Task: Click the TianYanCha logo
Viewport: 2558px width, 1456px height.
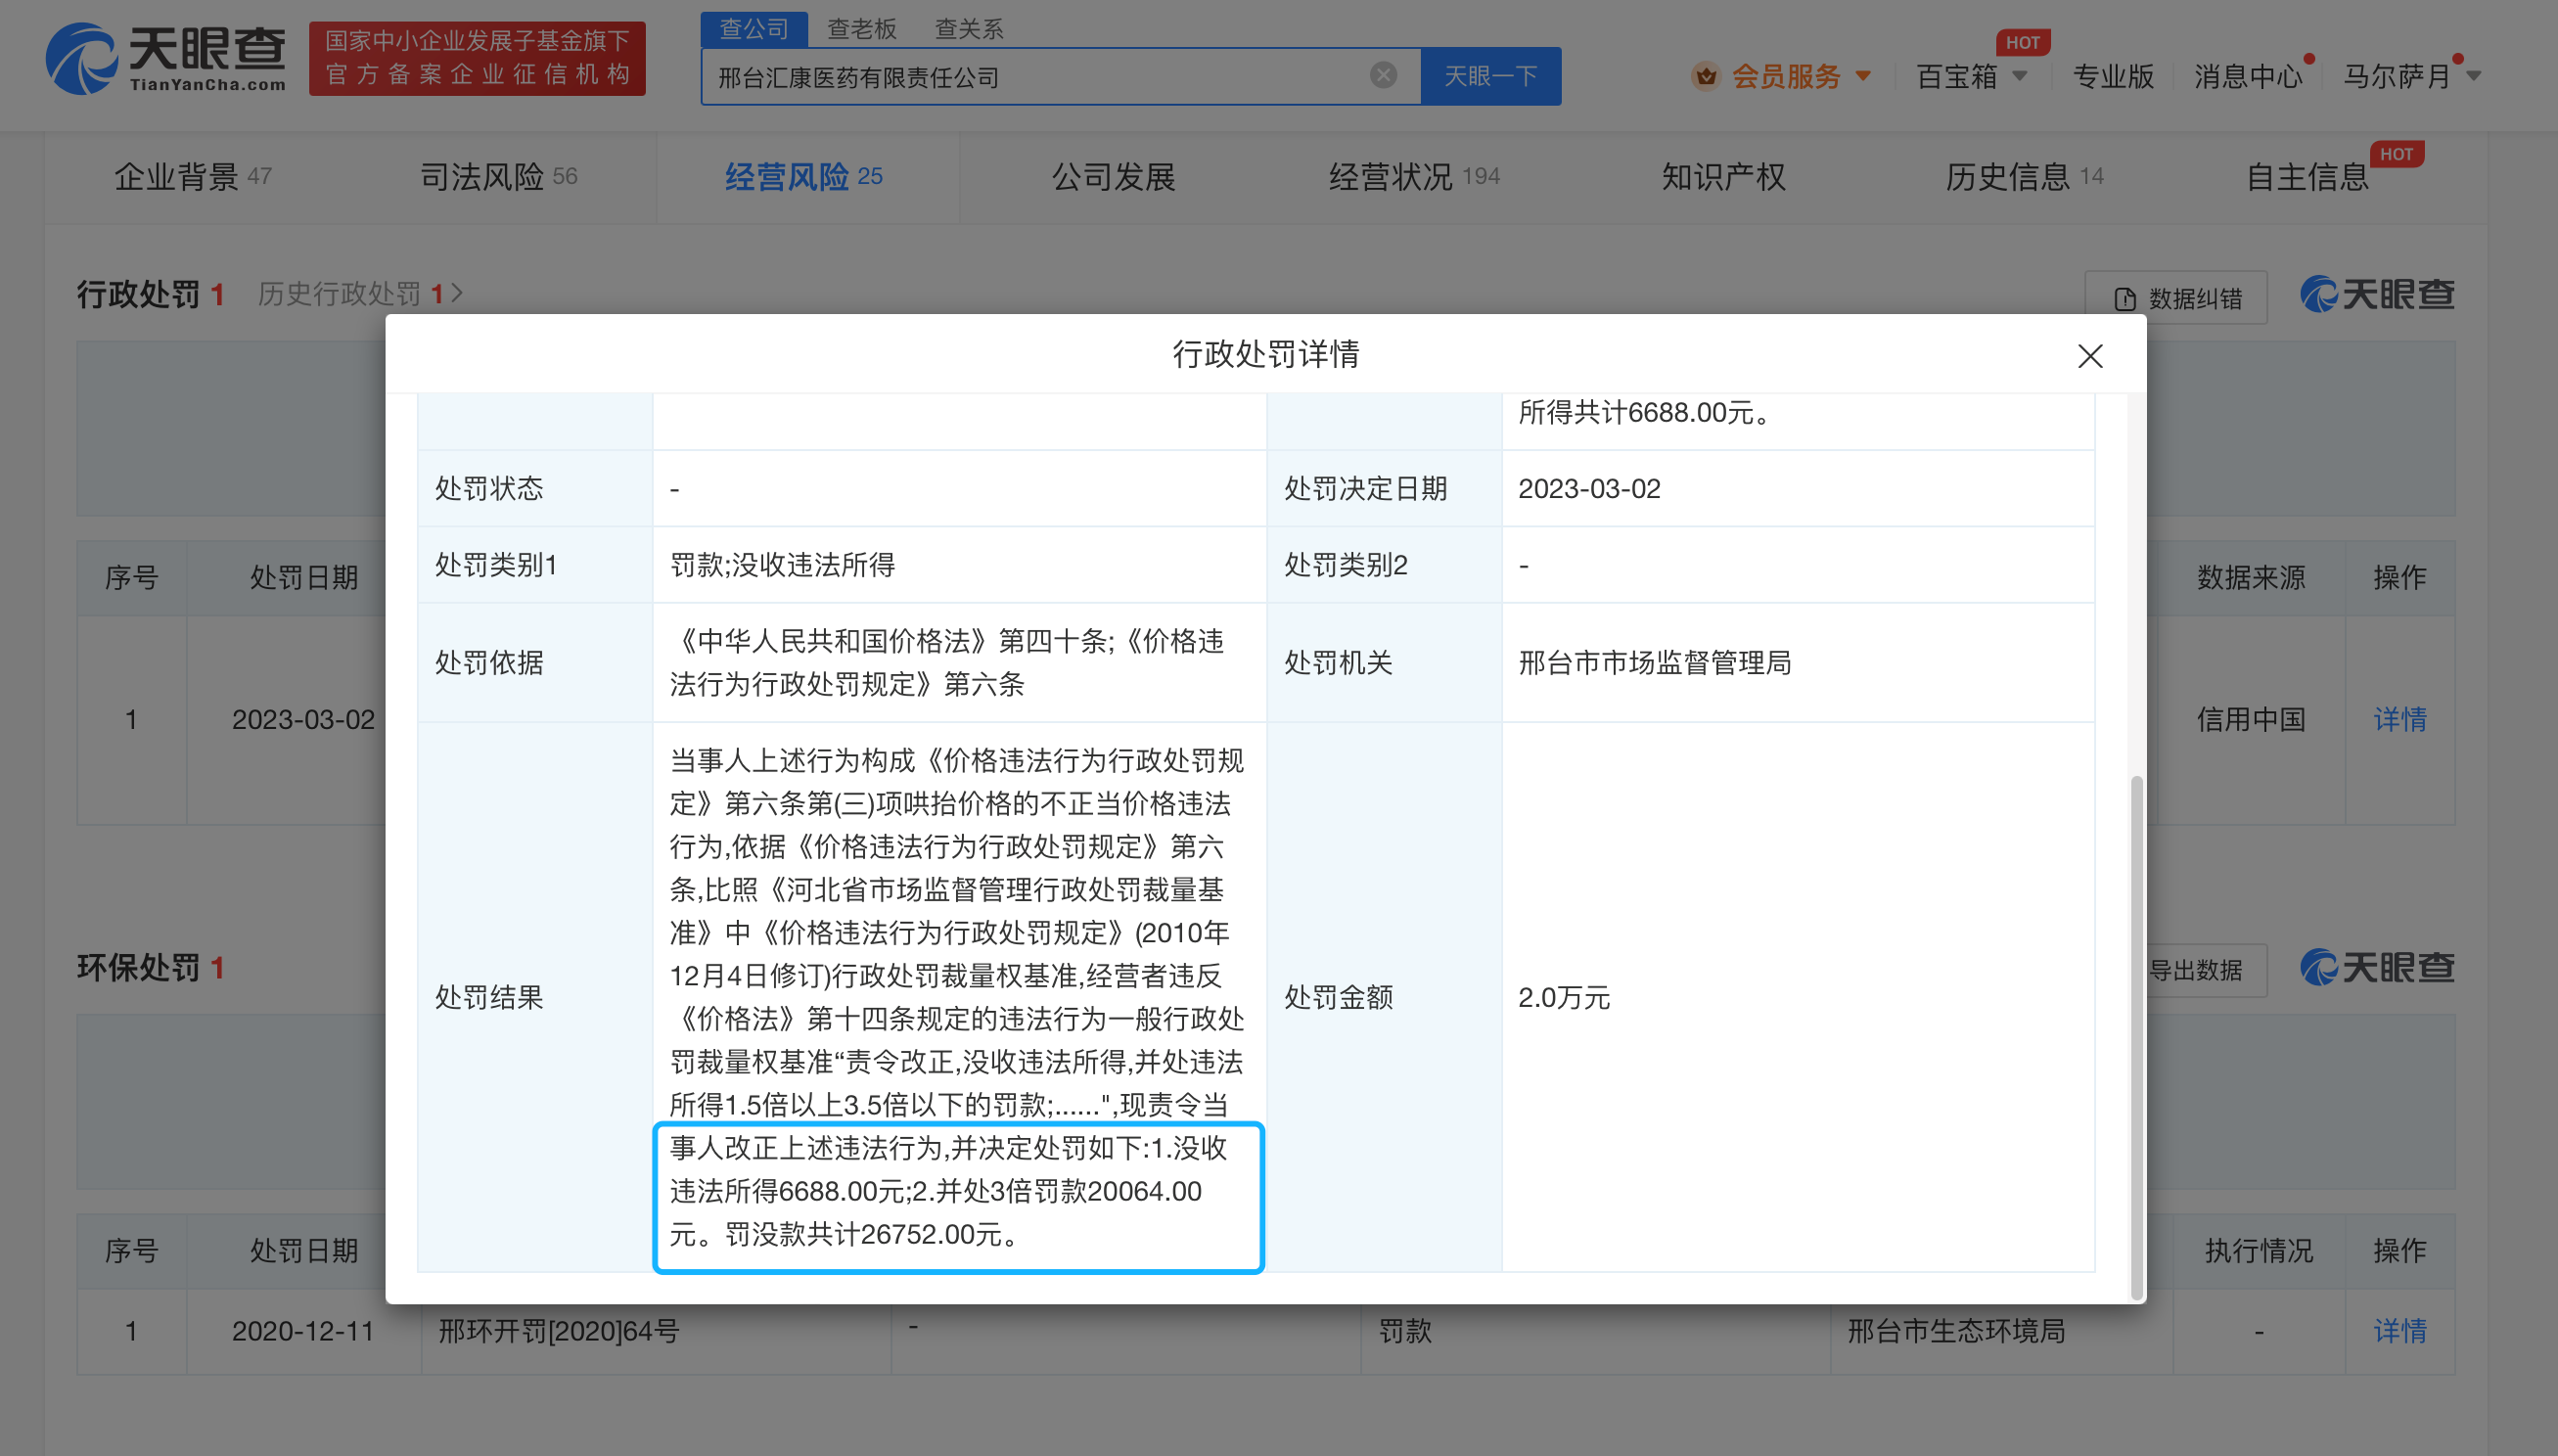Action: pyautogui.click(x=166, y=59)
